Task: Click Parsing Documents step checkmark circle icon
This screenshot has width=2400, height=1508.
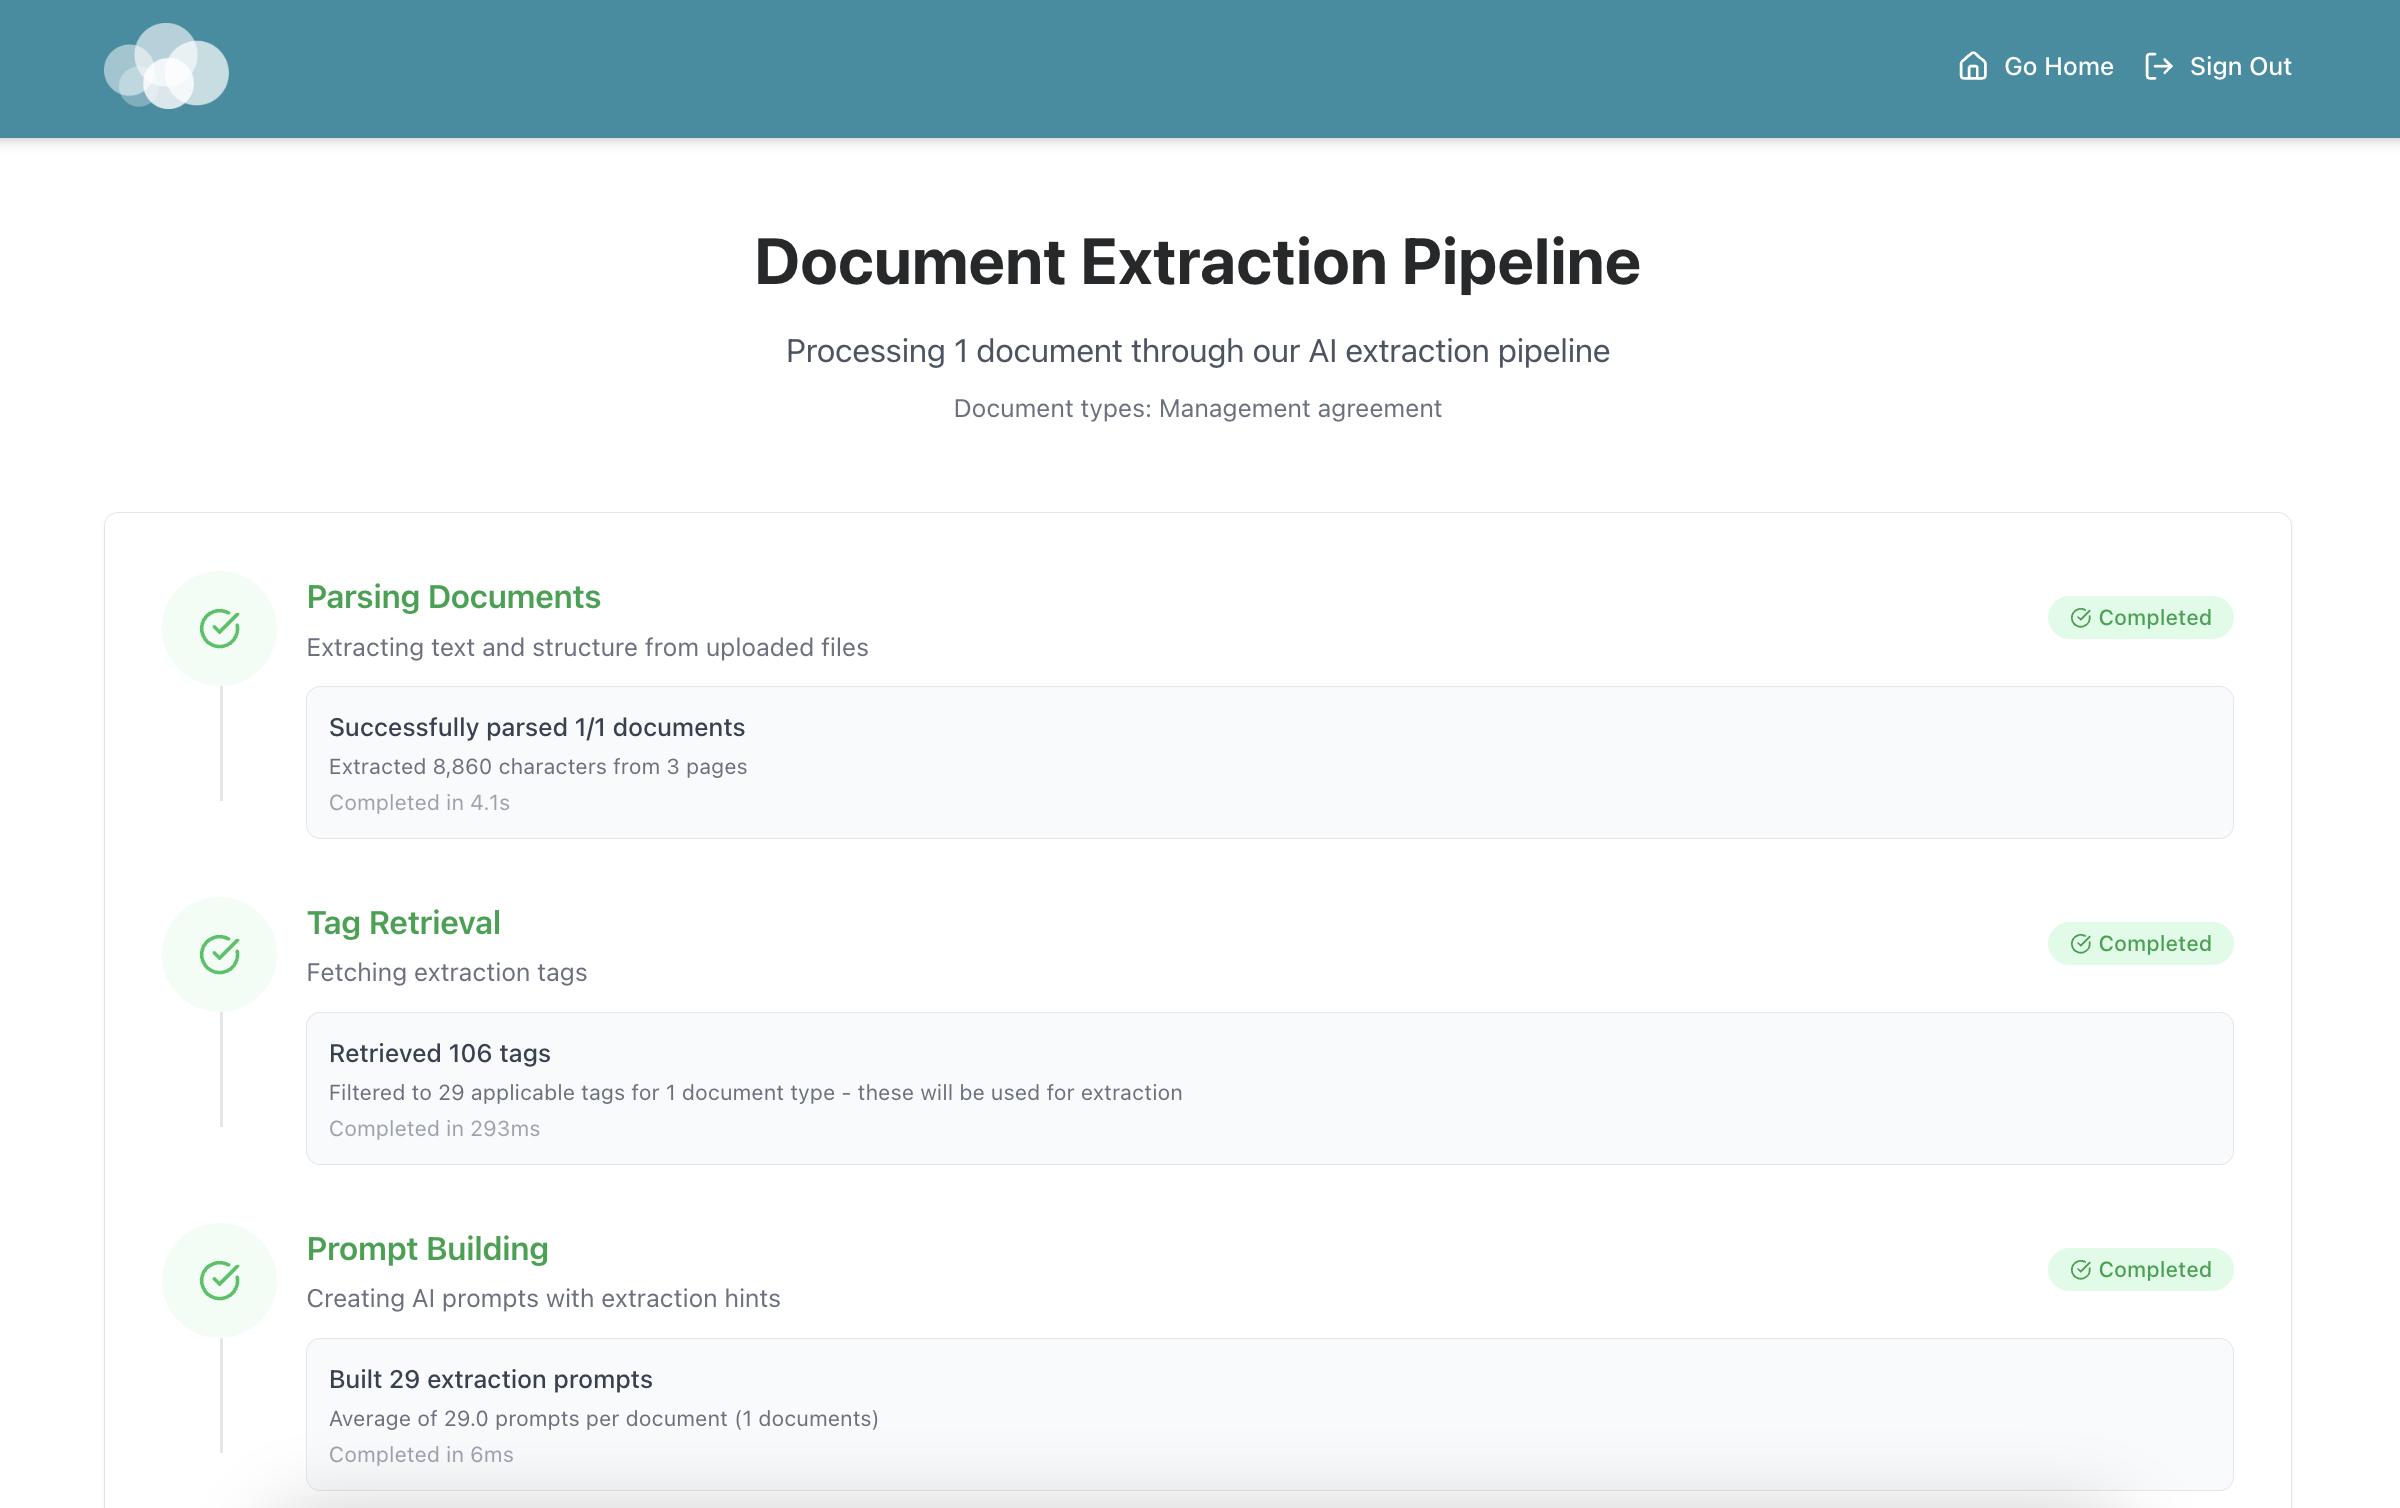Action: point(220,628)
